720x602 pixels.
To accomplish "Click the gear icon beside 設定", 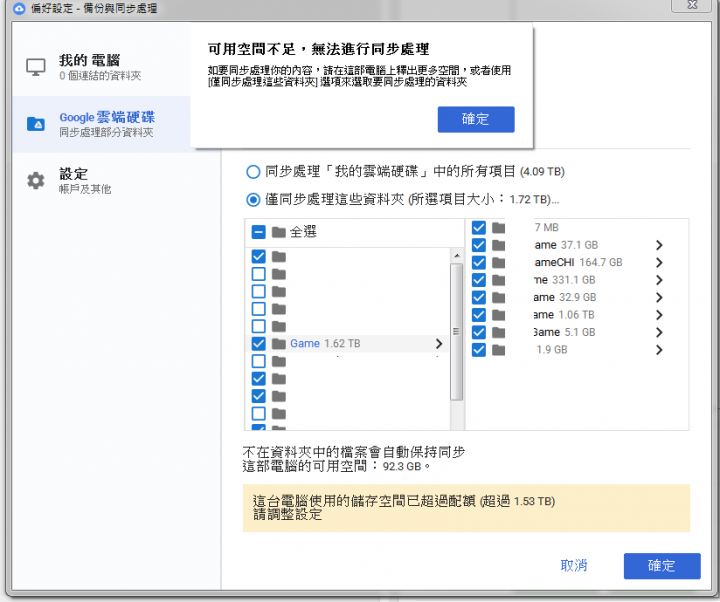I will click(x=36, y=180).
